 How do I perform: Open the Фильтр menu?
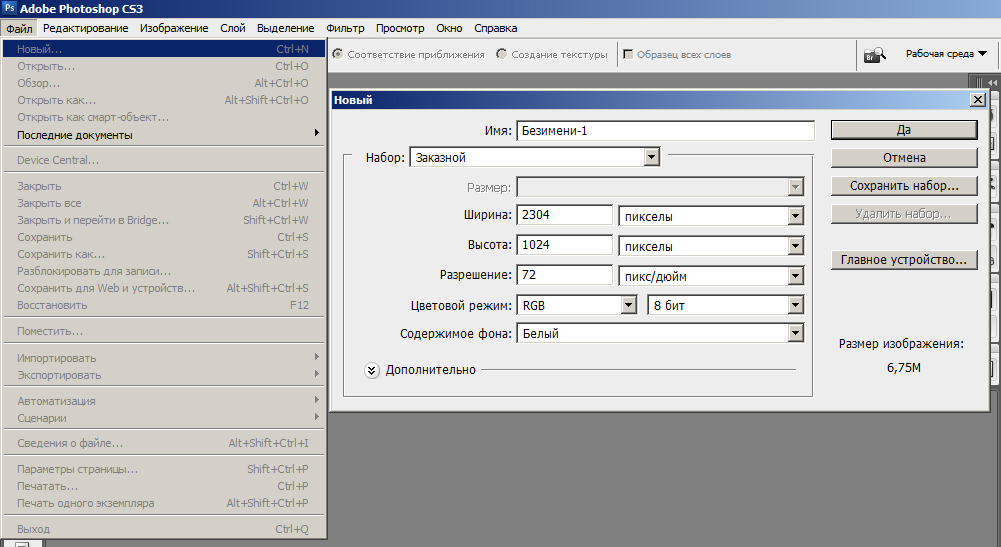pos(345,29)
